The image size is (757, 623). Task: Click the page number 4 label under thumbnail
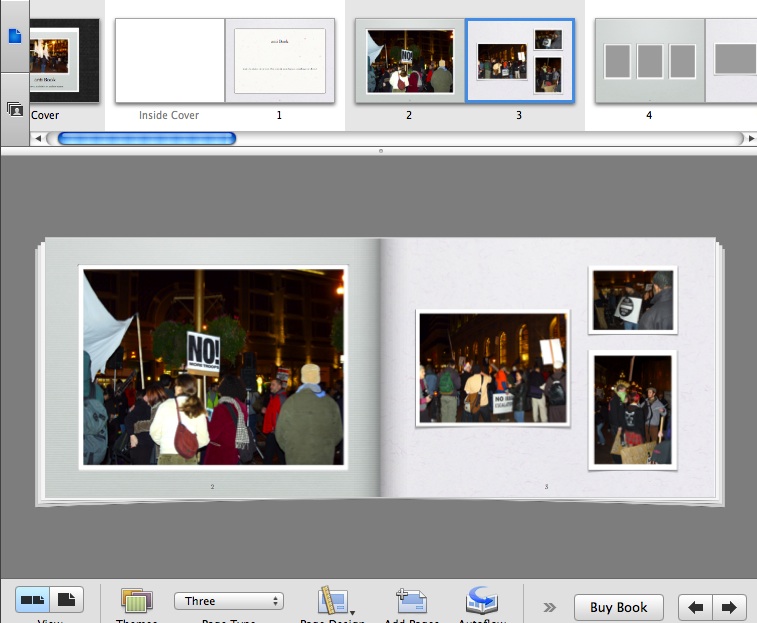[x=649, y=115]
